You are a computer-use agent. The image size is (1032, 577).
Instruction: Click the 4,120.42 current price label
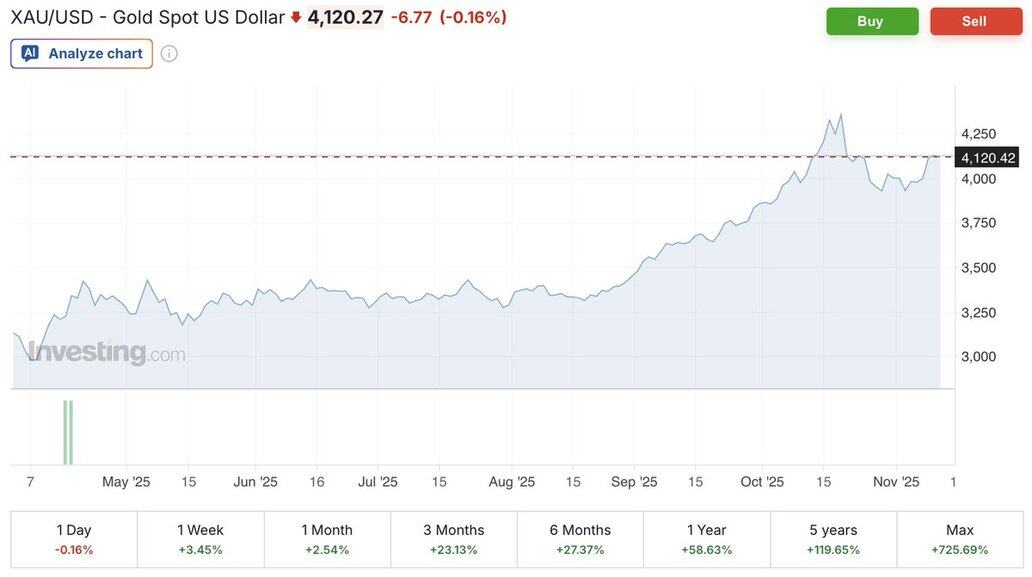(987, 157)
